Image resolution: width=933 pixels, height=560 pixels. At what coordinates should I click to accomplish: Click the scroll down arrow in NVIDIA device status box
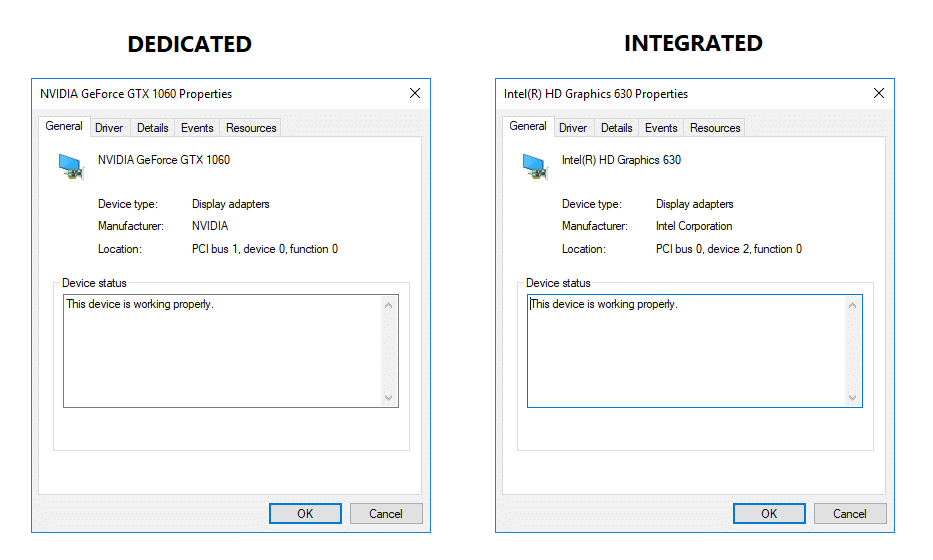click(389, 398)
